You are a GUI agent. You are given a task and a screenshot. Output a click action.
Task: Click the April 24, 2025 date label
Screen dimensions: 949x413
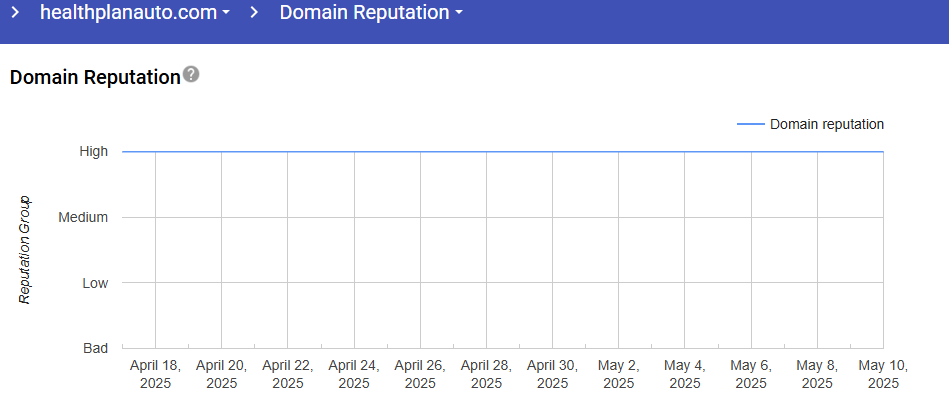coord(354,374)
